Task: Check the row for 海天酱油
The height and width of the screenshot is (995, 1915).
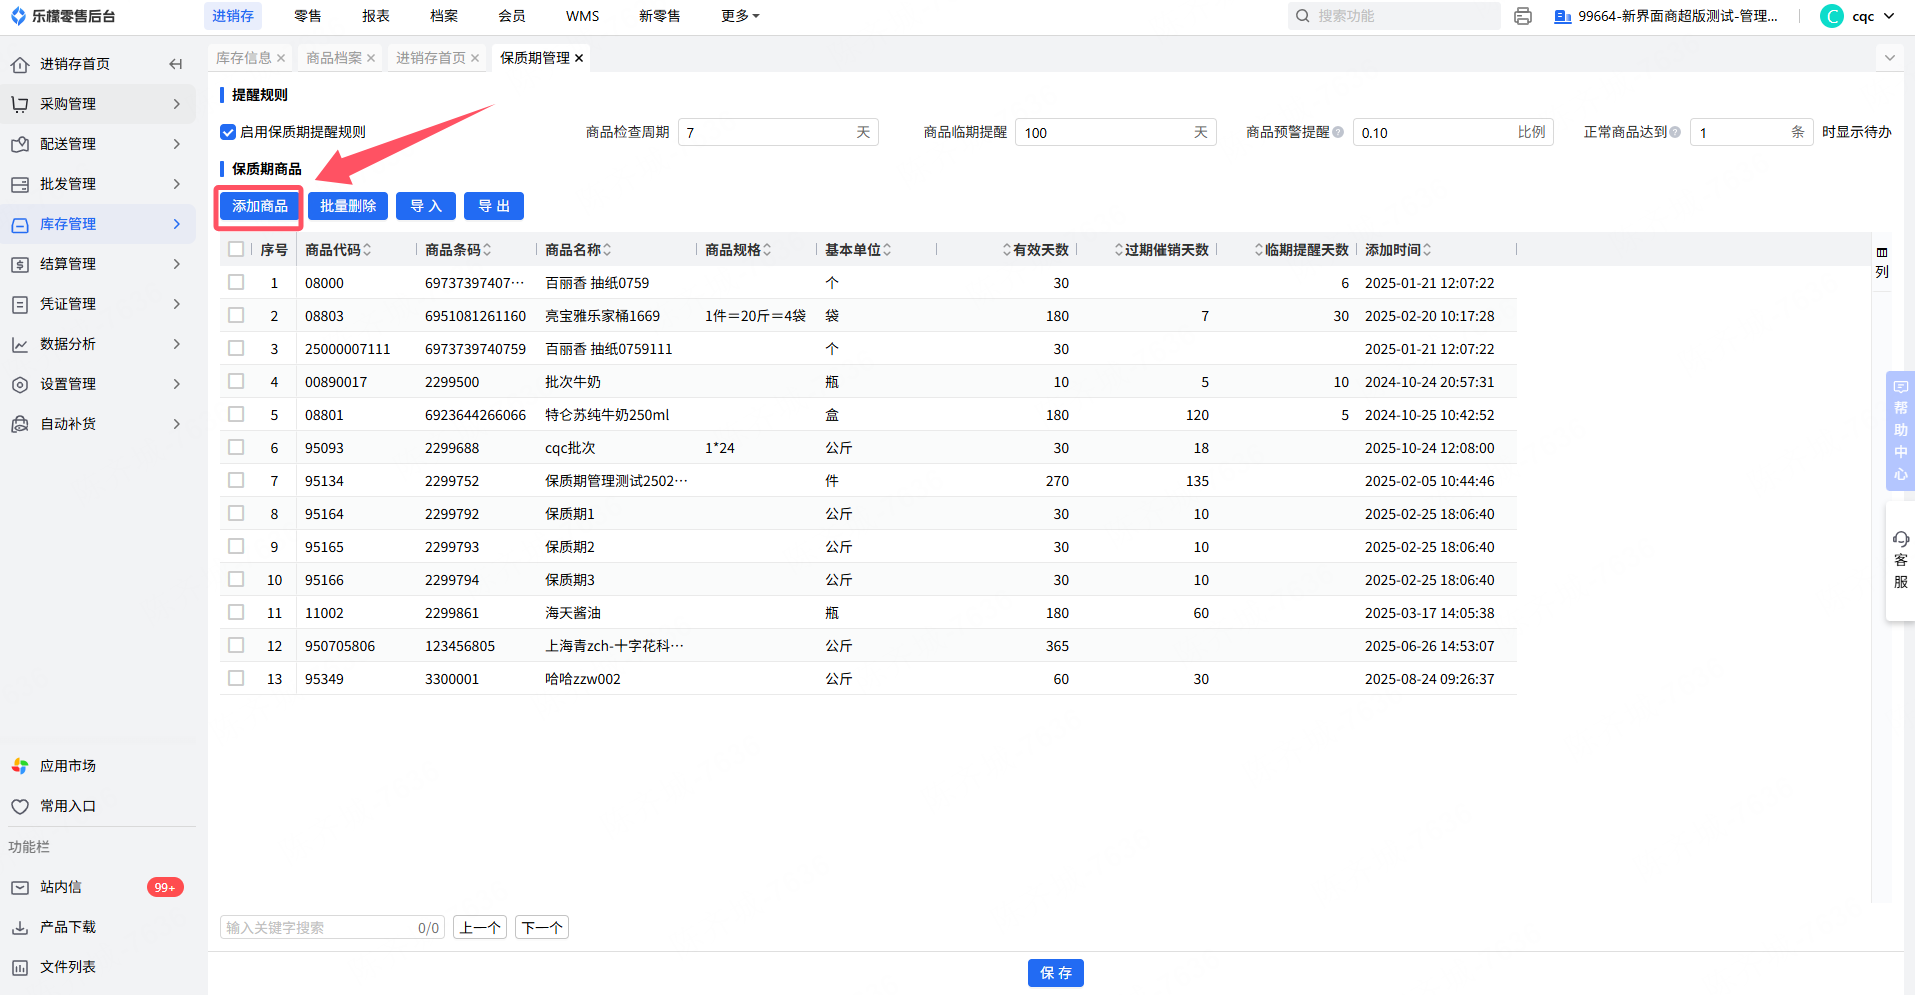Action: pos(236,612)
